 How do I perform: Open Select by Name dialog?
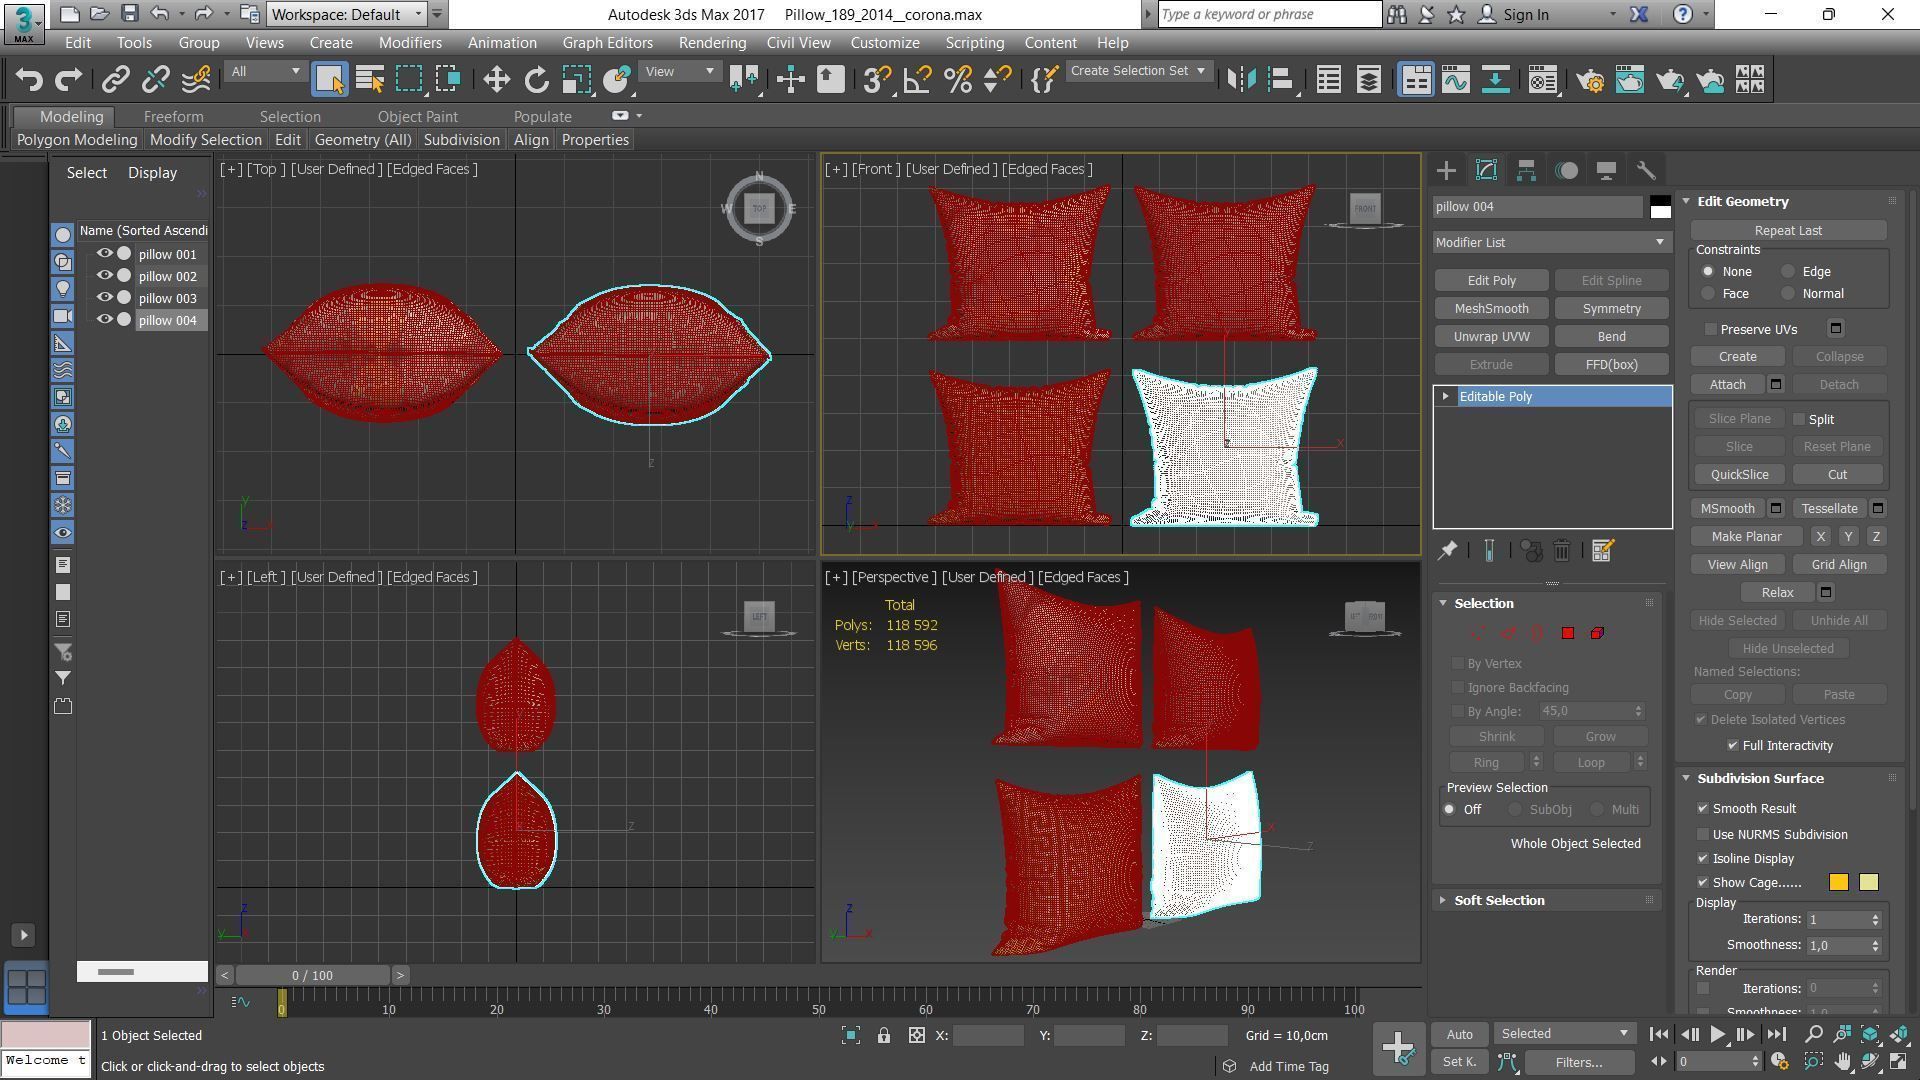370,80
